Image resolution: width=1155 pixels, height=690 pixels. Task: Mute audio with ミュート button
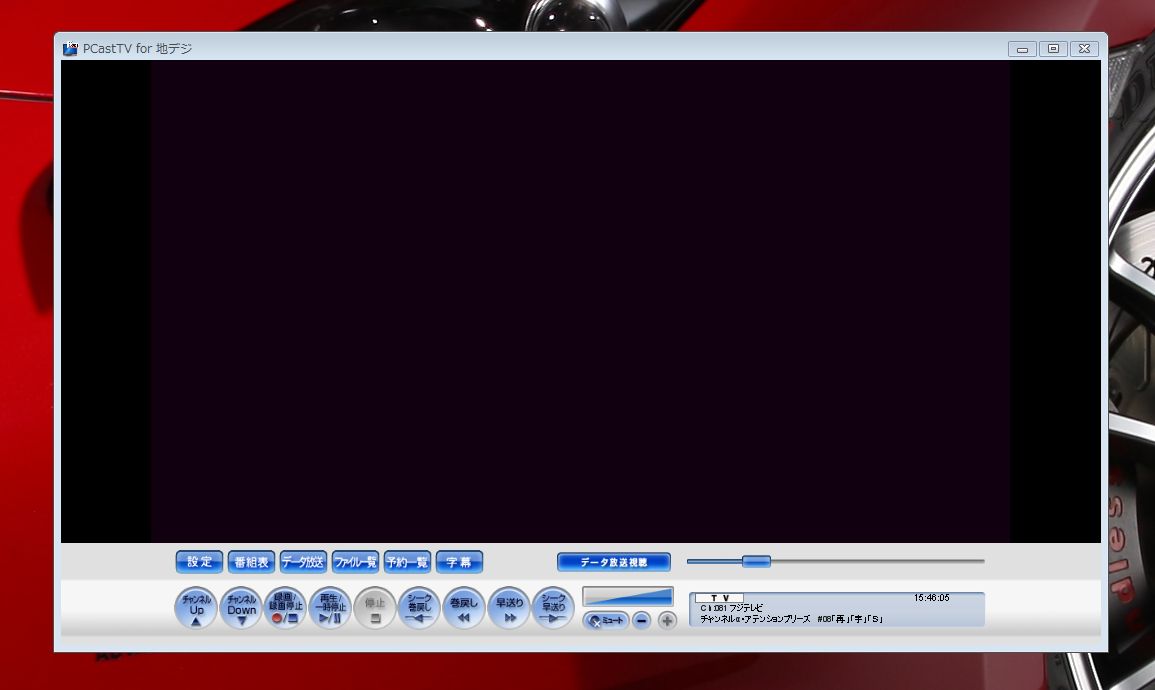[x=605, y=621]
